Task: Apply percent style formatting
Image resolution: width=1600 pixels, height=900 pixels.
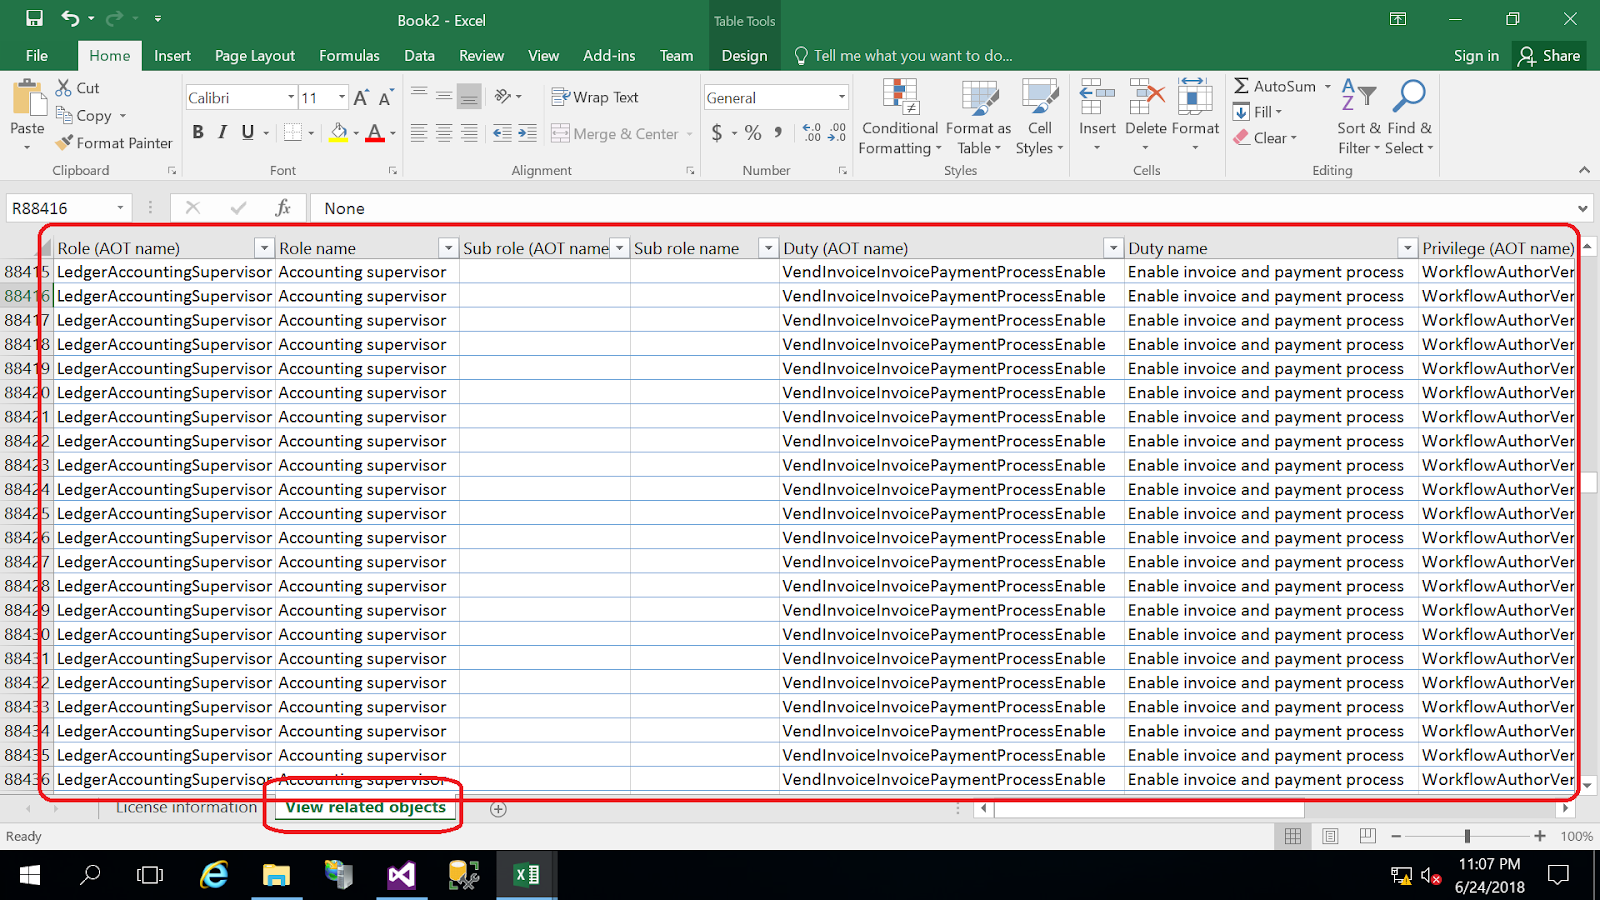Action: point(753,133)
